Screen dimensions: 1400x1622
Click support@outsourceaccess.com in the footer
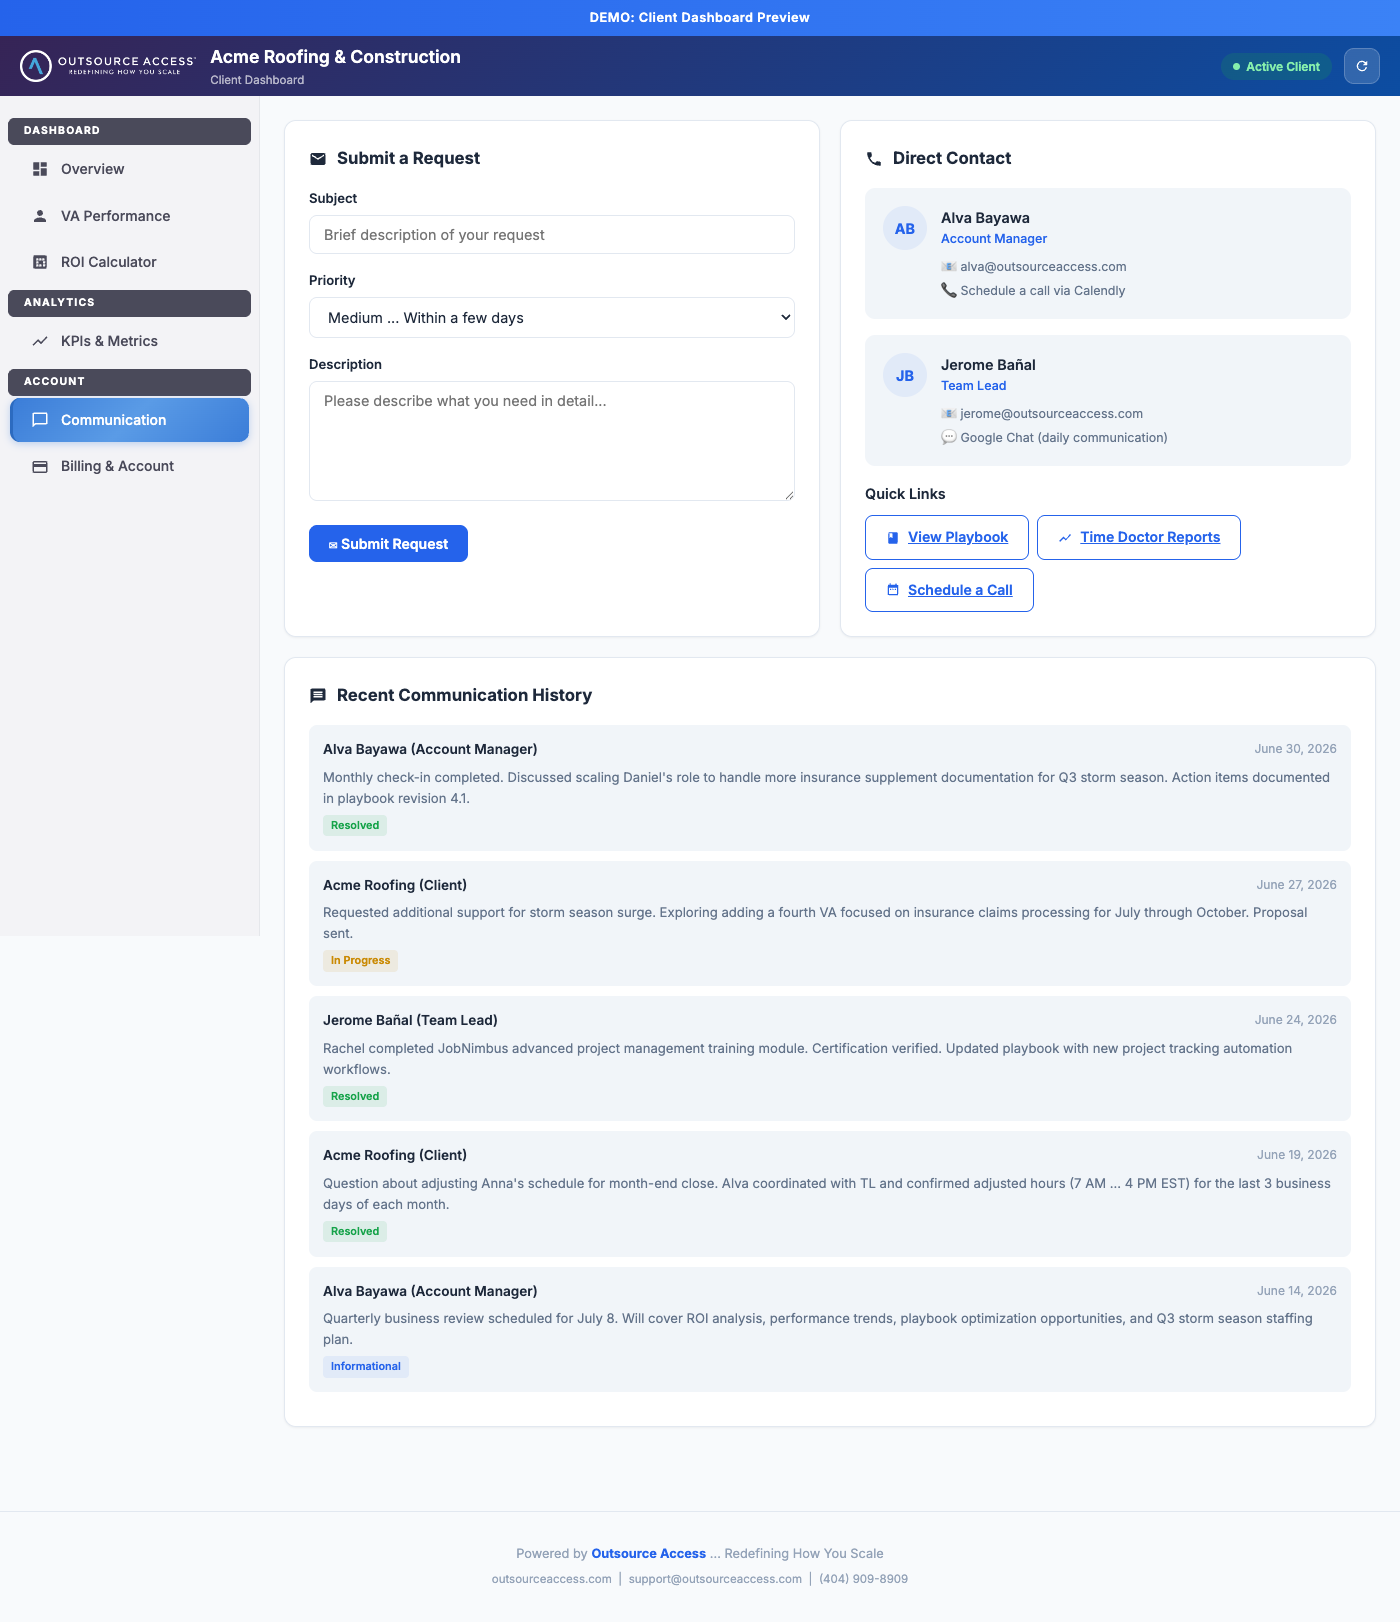pos(715,1579)
